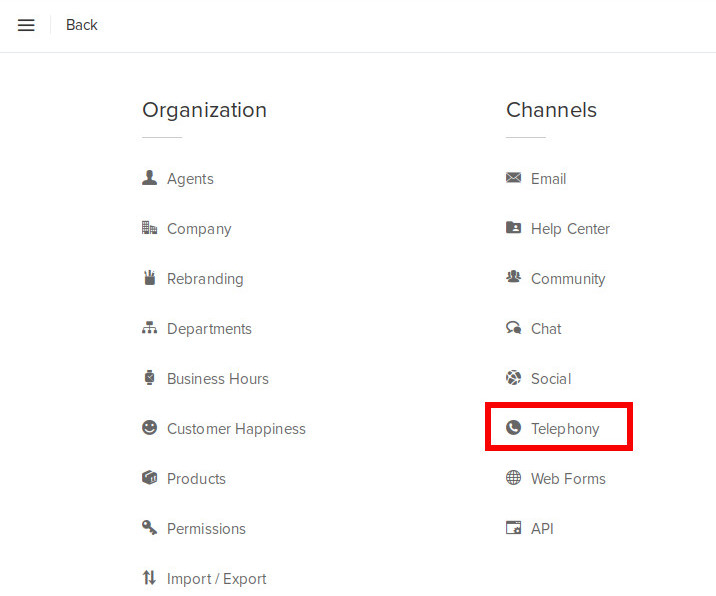Click the Web Forms globe icon
This screenshot has width=716, height=596.
point(514,478)
